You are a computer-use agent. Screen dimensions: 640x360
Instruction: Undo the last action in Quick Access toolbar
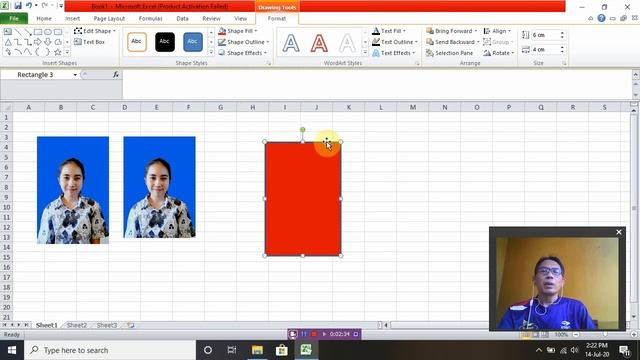29,6
